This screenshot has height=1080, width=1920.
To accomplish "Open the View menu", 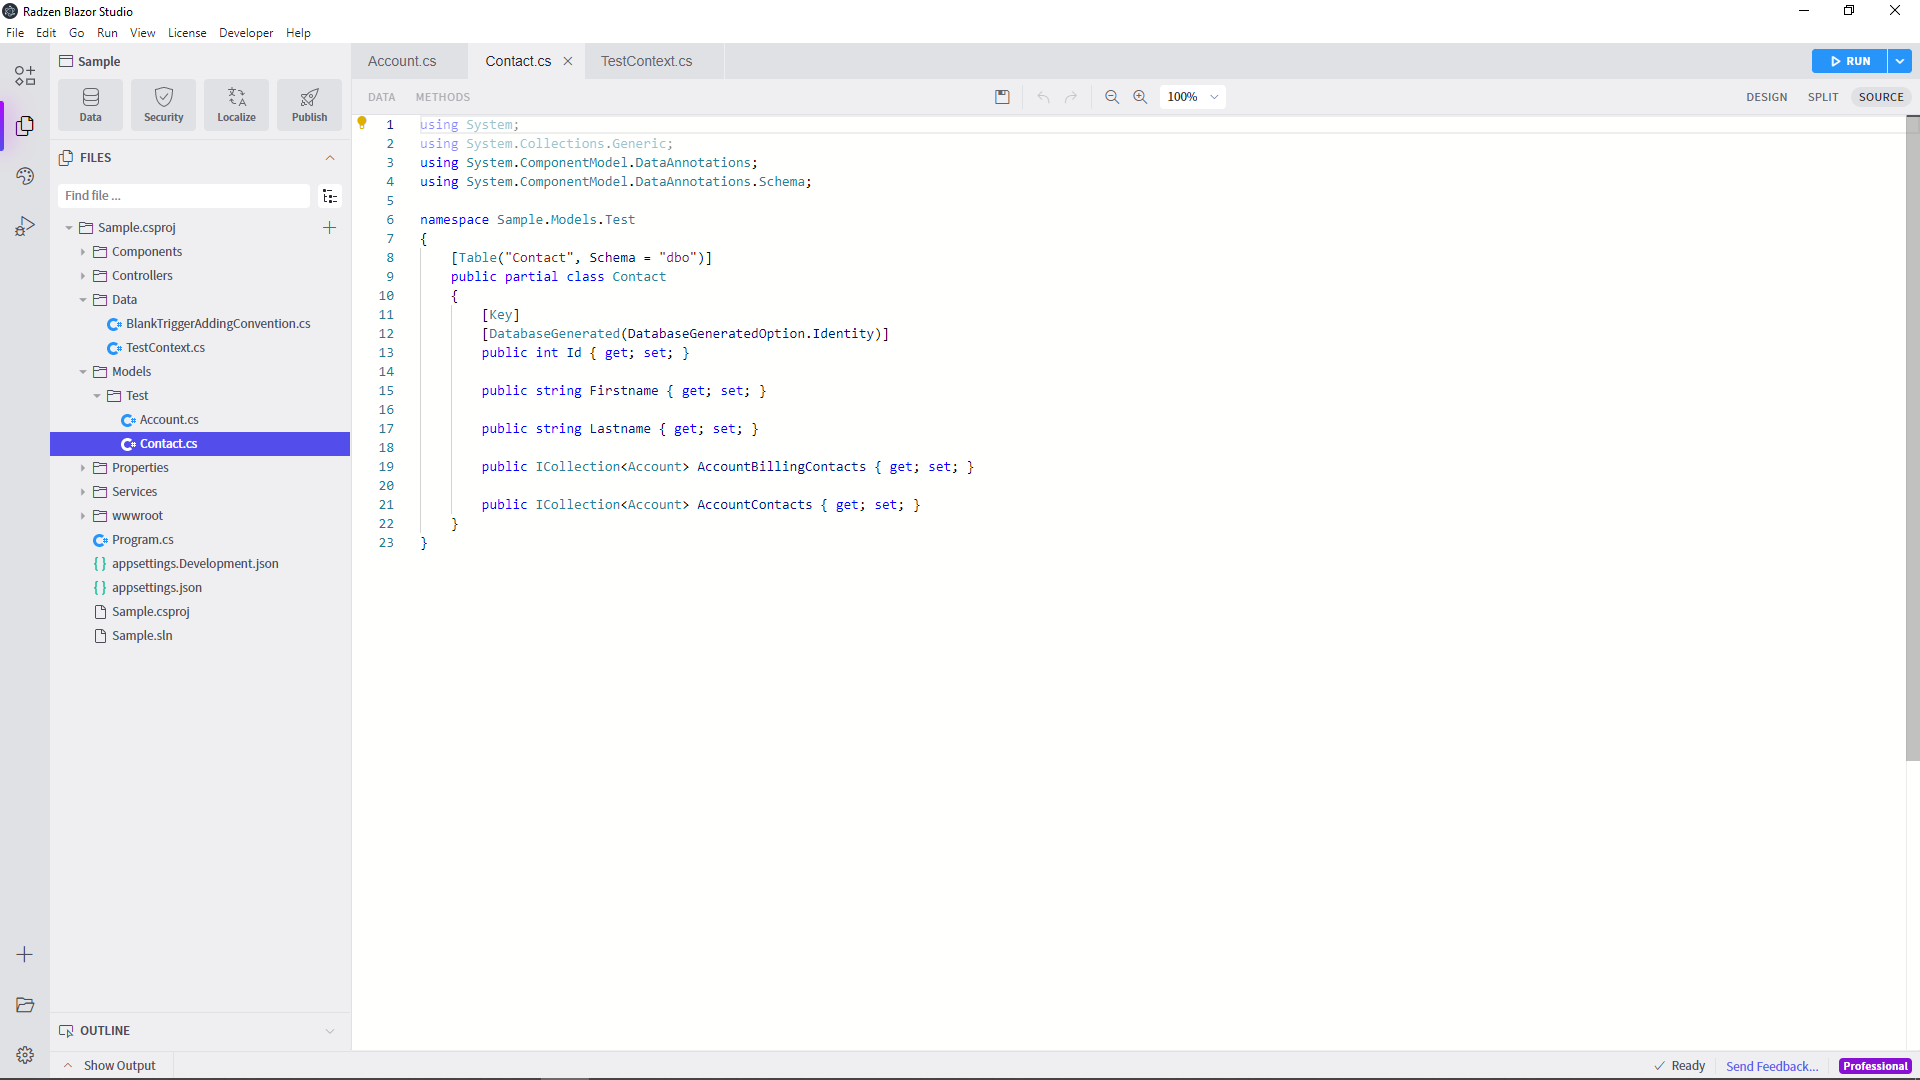I will (x=143, y=33).
